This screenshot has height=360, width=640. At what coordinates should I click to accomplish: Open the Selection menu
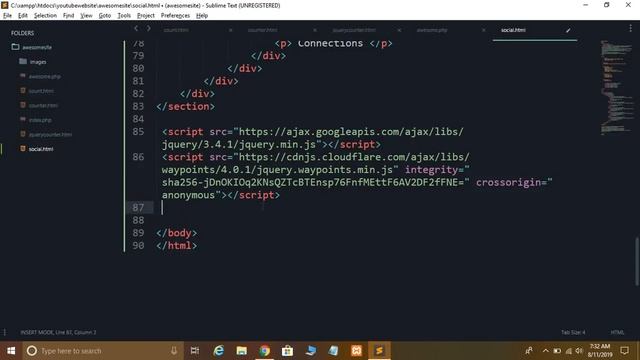click(45, 16)
